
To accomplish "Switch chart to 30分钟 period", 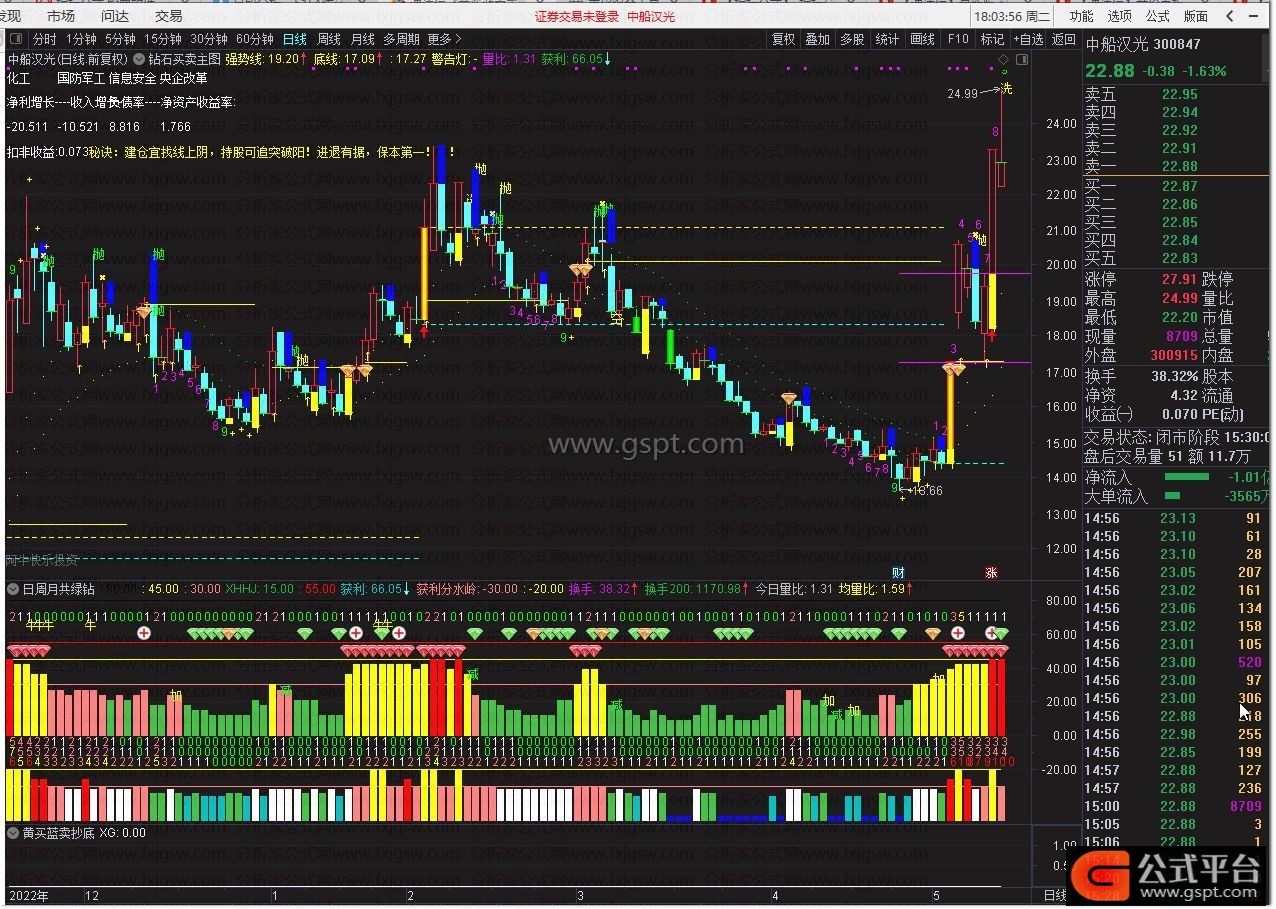I will [209, 40].
